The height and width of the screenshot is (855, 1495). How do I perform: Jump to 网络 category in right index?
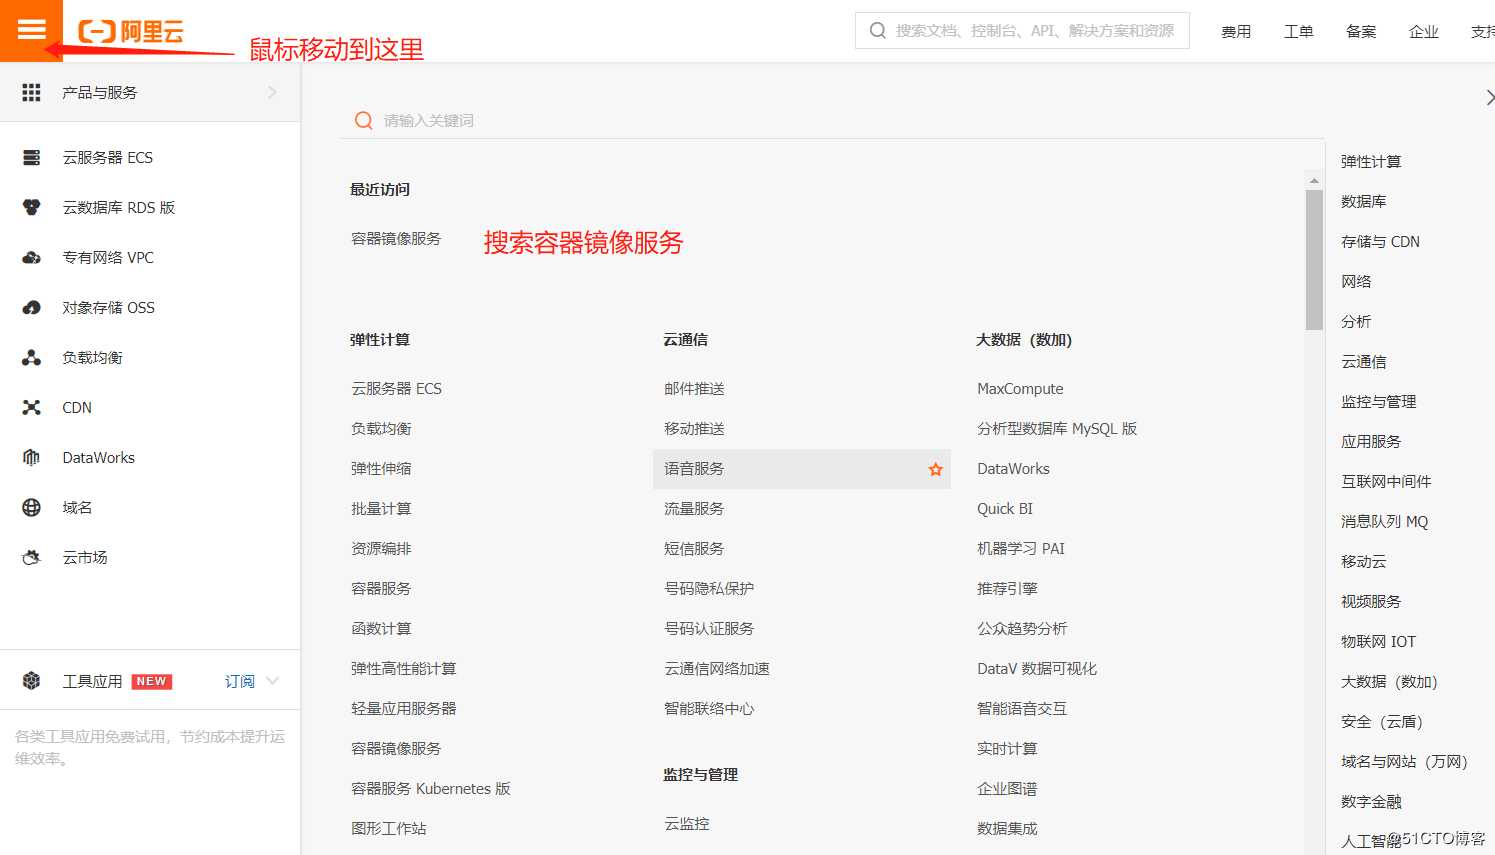click(1356, 281)
